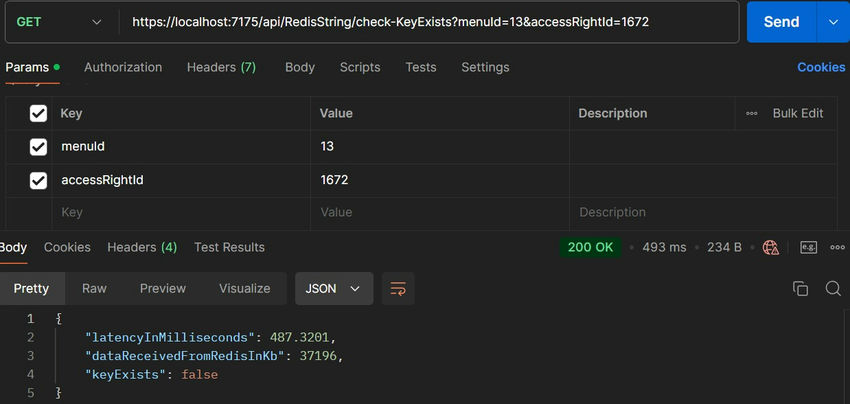The height and width of the screenshot is (404, 850).
Task: Switch to the Authorization tab
Action: pos(123,67)
